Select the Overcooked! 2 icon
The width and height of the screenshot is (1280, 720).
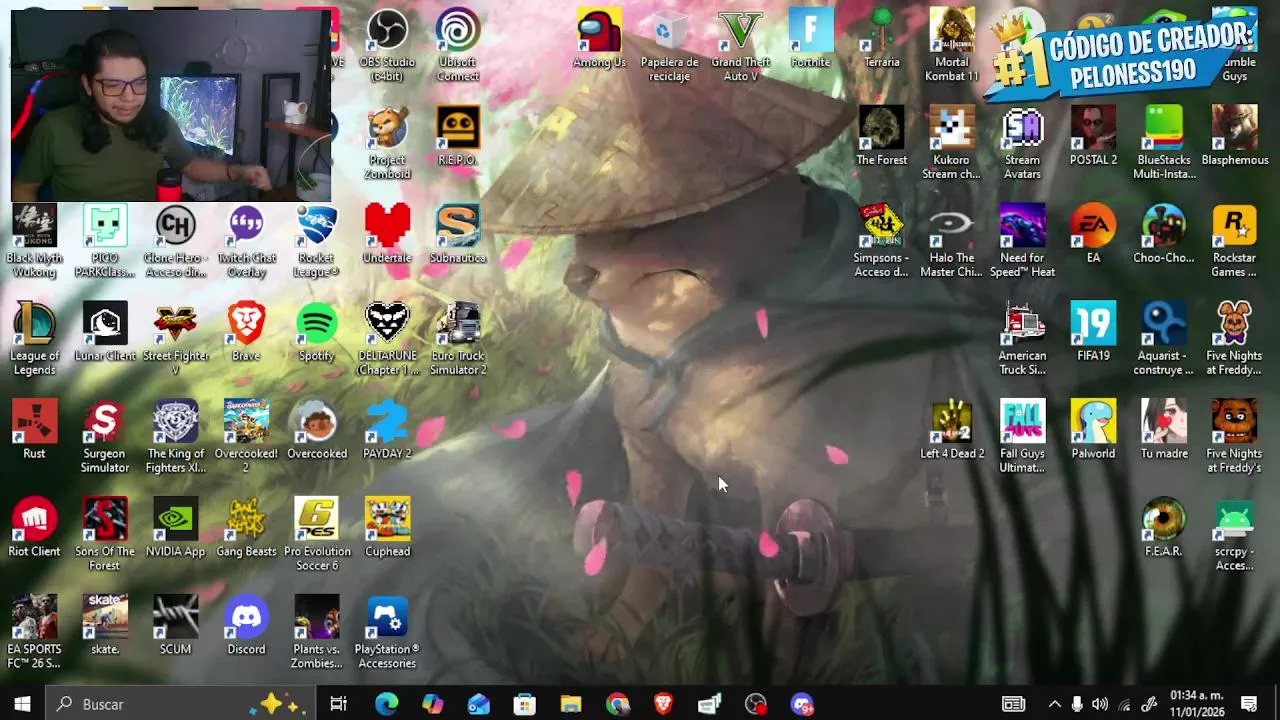(x=246, y=436)
